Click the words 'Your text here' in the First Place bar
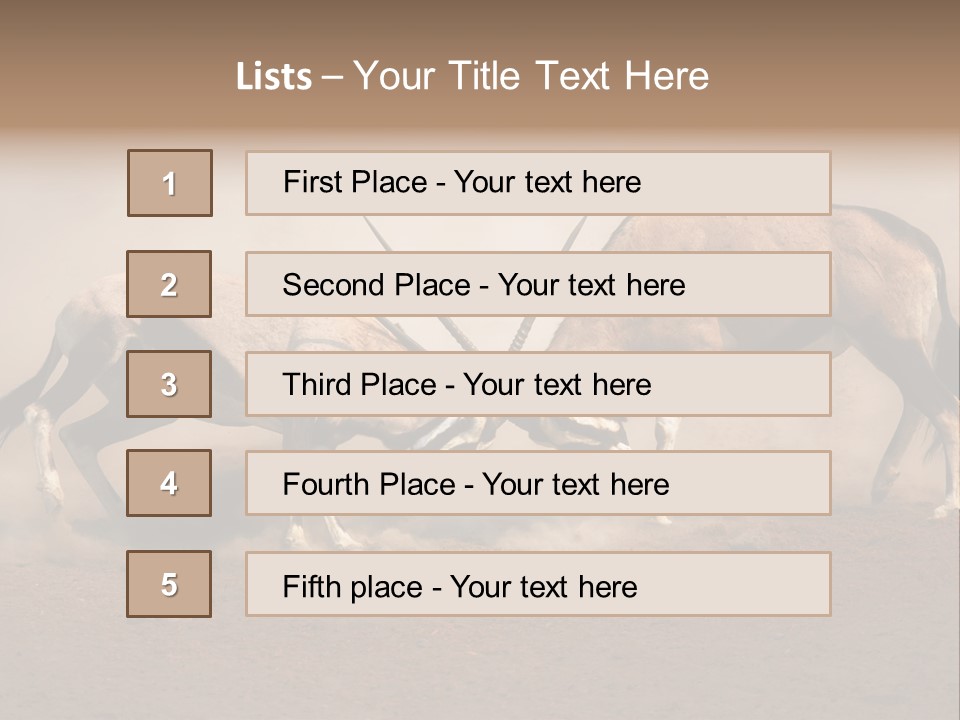Screen dimensions: 960x720 (x=547, y=183)
